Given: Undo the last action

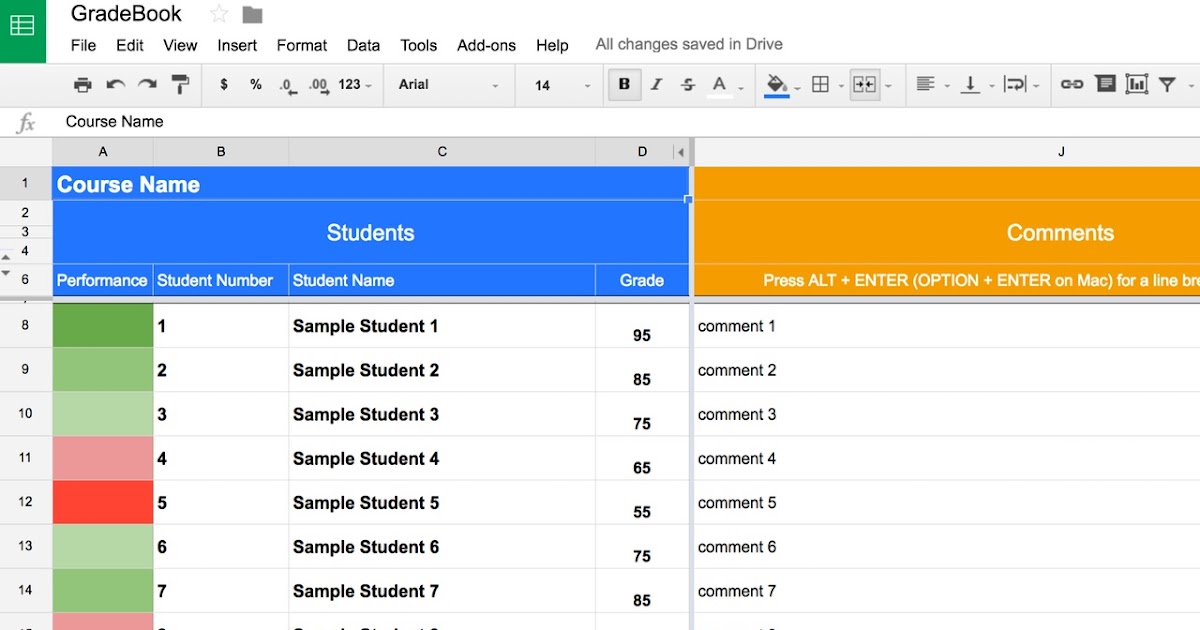Looking at the screenshot, I should [x=116, y=85].
